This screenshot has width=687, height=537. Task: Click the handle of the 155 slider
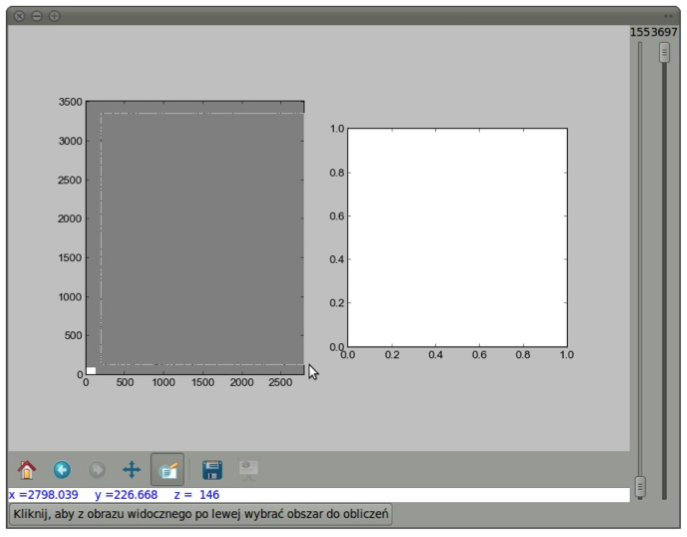641,487
